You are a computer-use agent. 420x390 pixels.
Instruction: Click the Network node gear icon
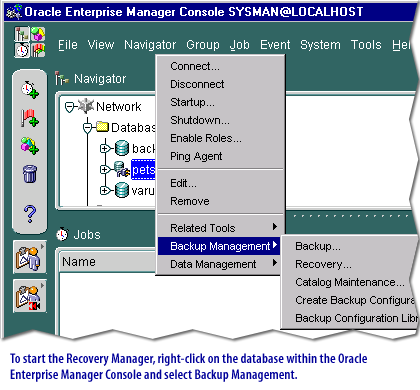(x=86, y=106)
